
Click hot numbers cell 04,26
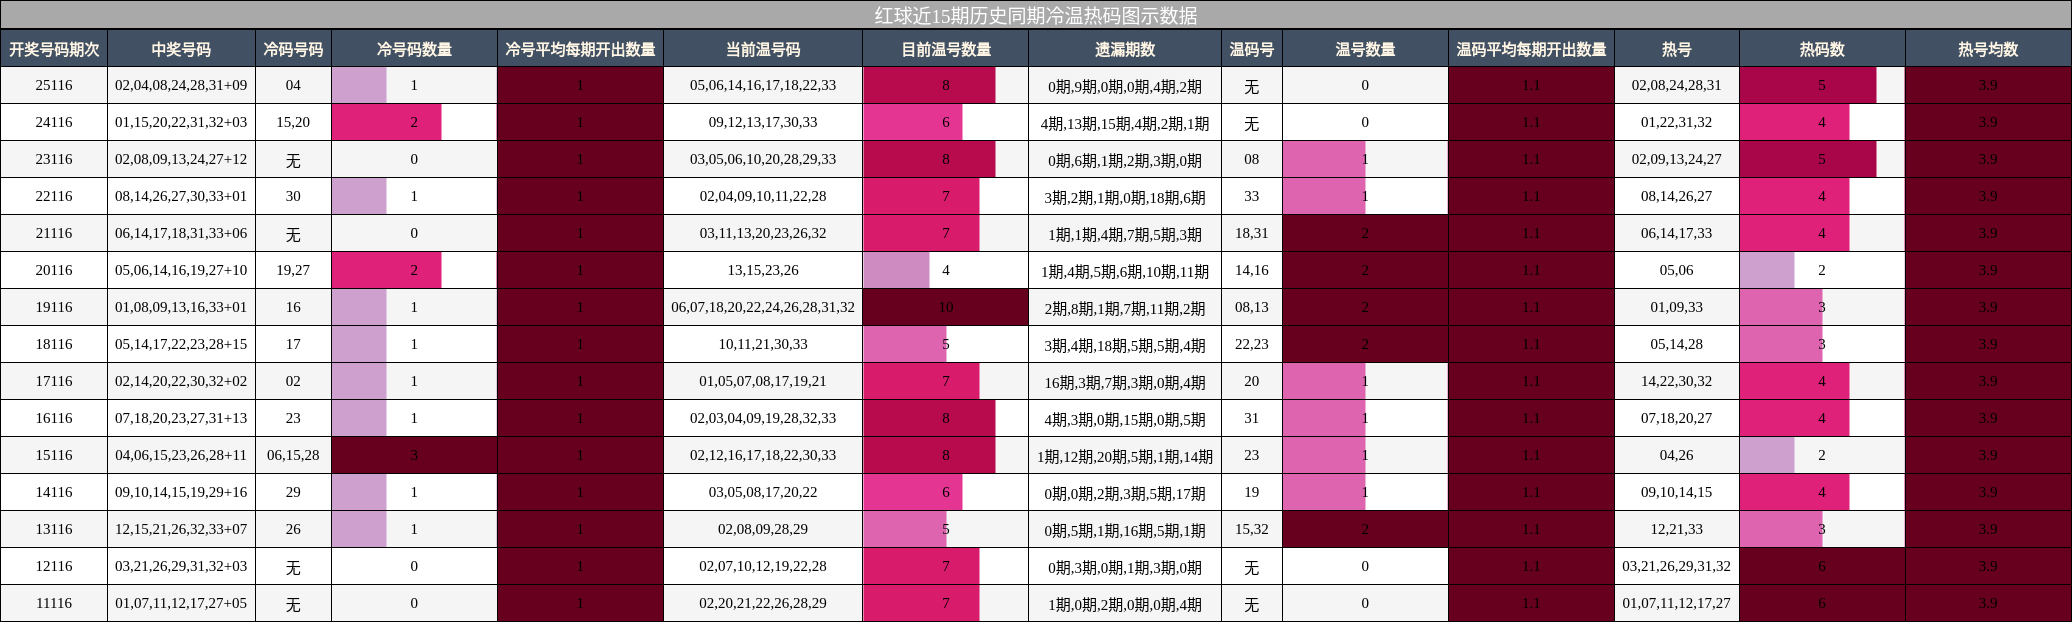(x=1677, y=455)
